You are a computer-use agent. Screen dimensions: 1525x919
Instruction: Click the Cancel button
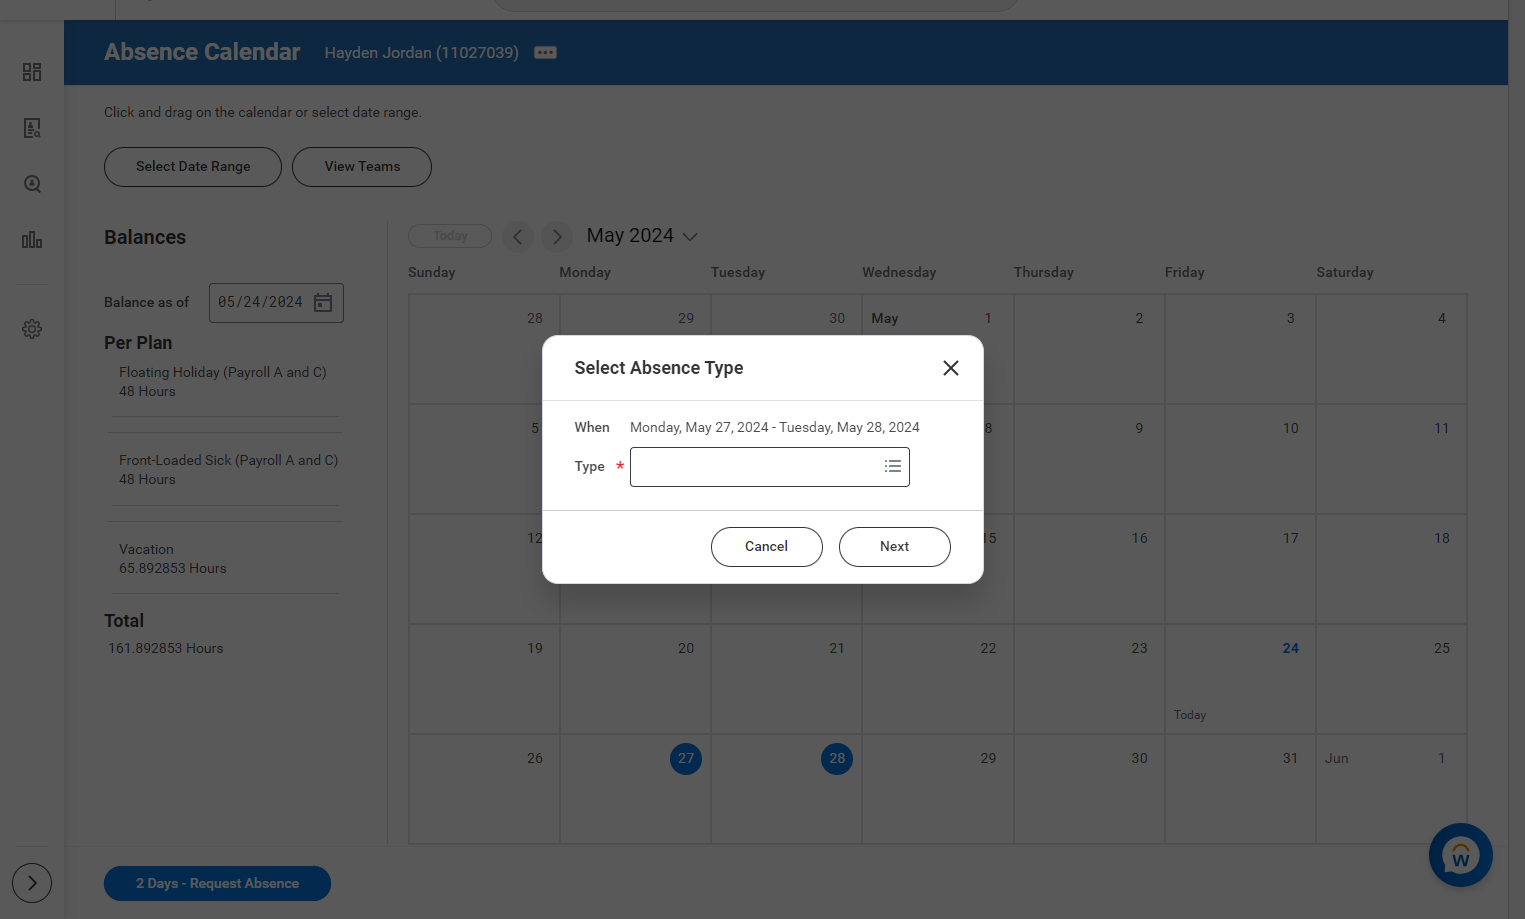click(x=767, y=547)
